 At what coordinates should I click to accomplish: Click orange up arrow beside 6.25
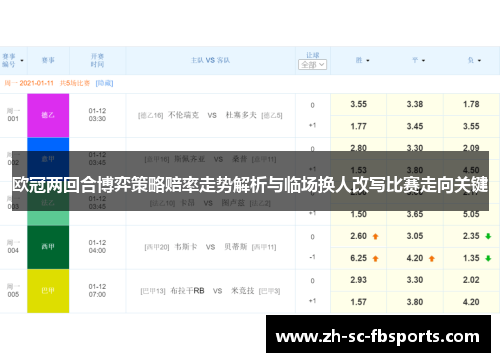pos(375,258)
